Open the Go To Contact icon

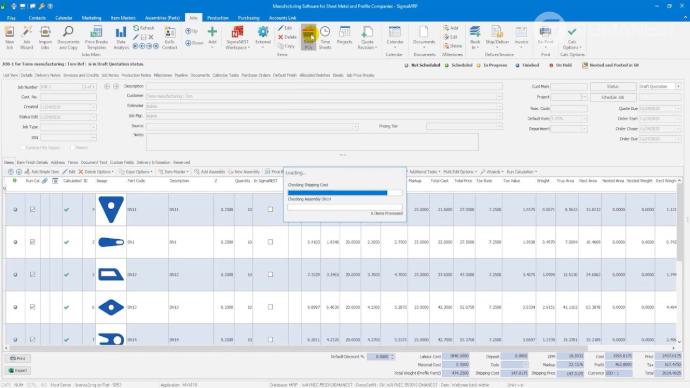click(169, 37)
